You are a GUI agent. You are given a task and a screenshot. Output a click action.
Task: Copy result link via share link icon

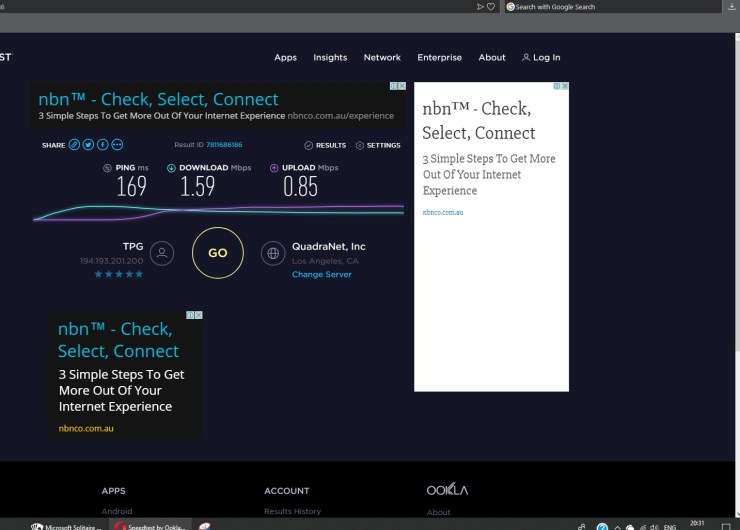(x=74, y=144)
